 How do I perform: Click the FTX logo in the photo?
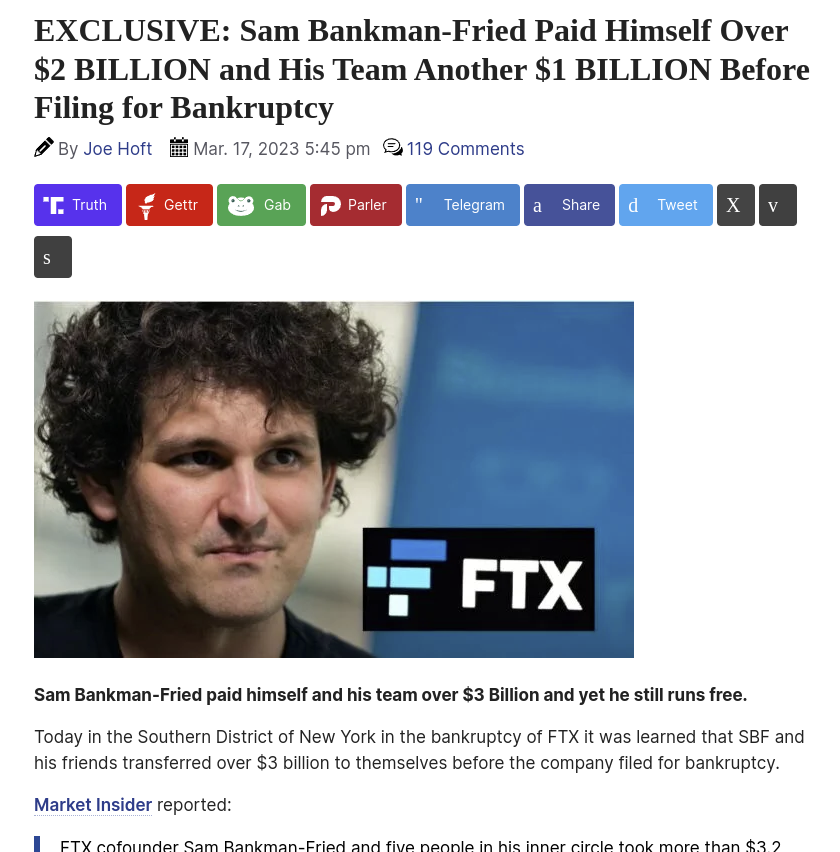point(479,579)
